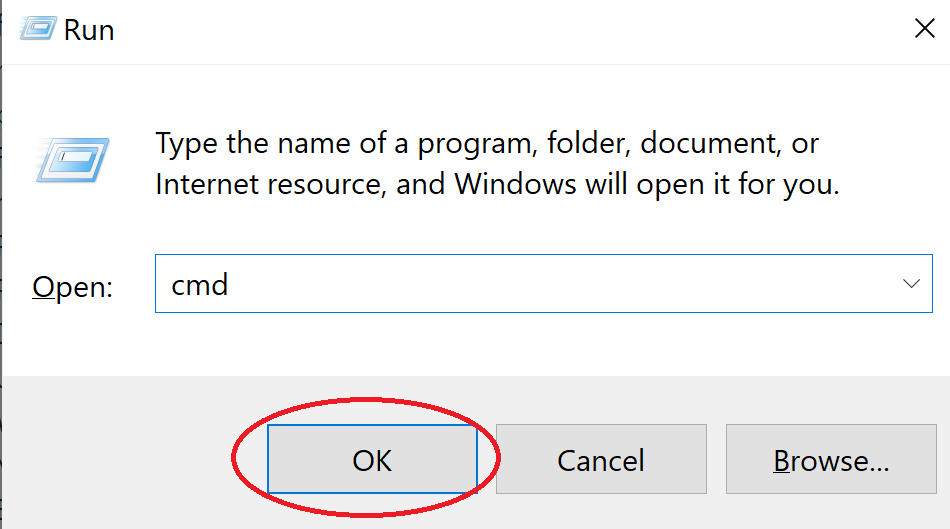Click the Run title text
Screen dimensions: 950x529
point(89,30)
